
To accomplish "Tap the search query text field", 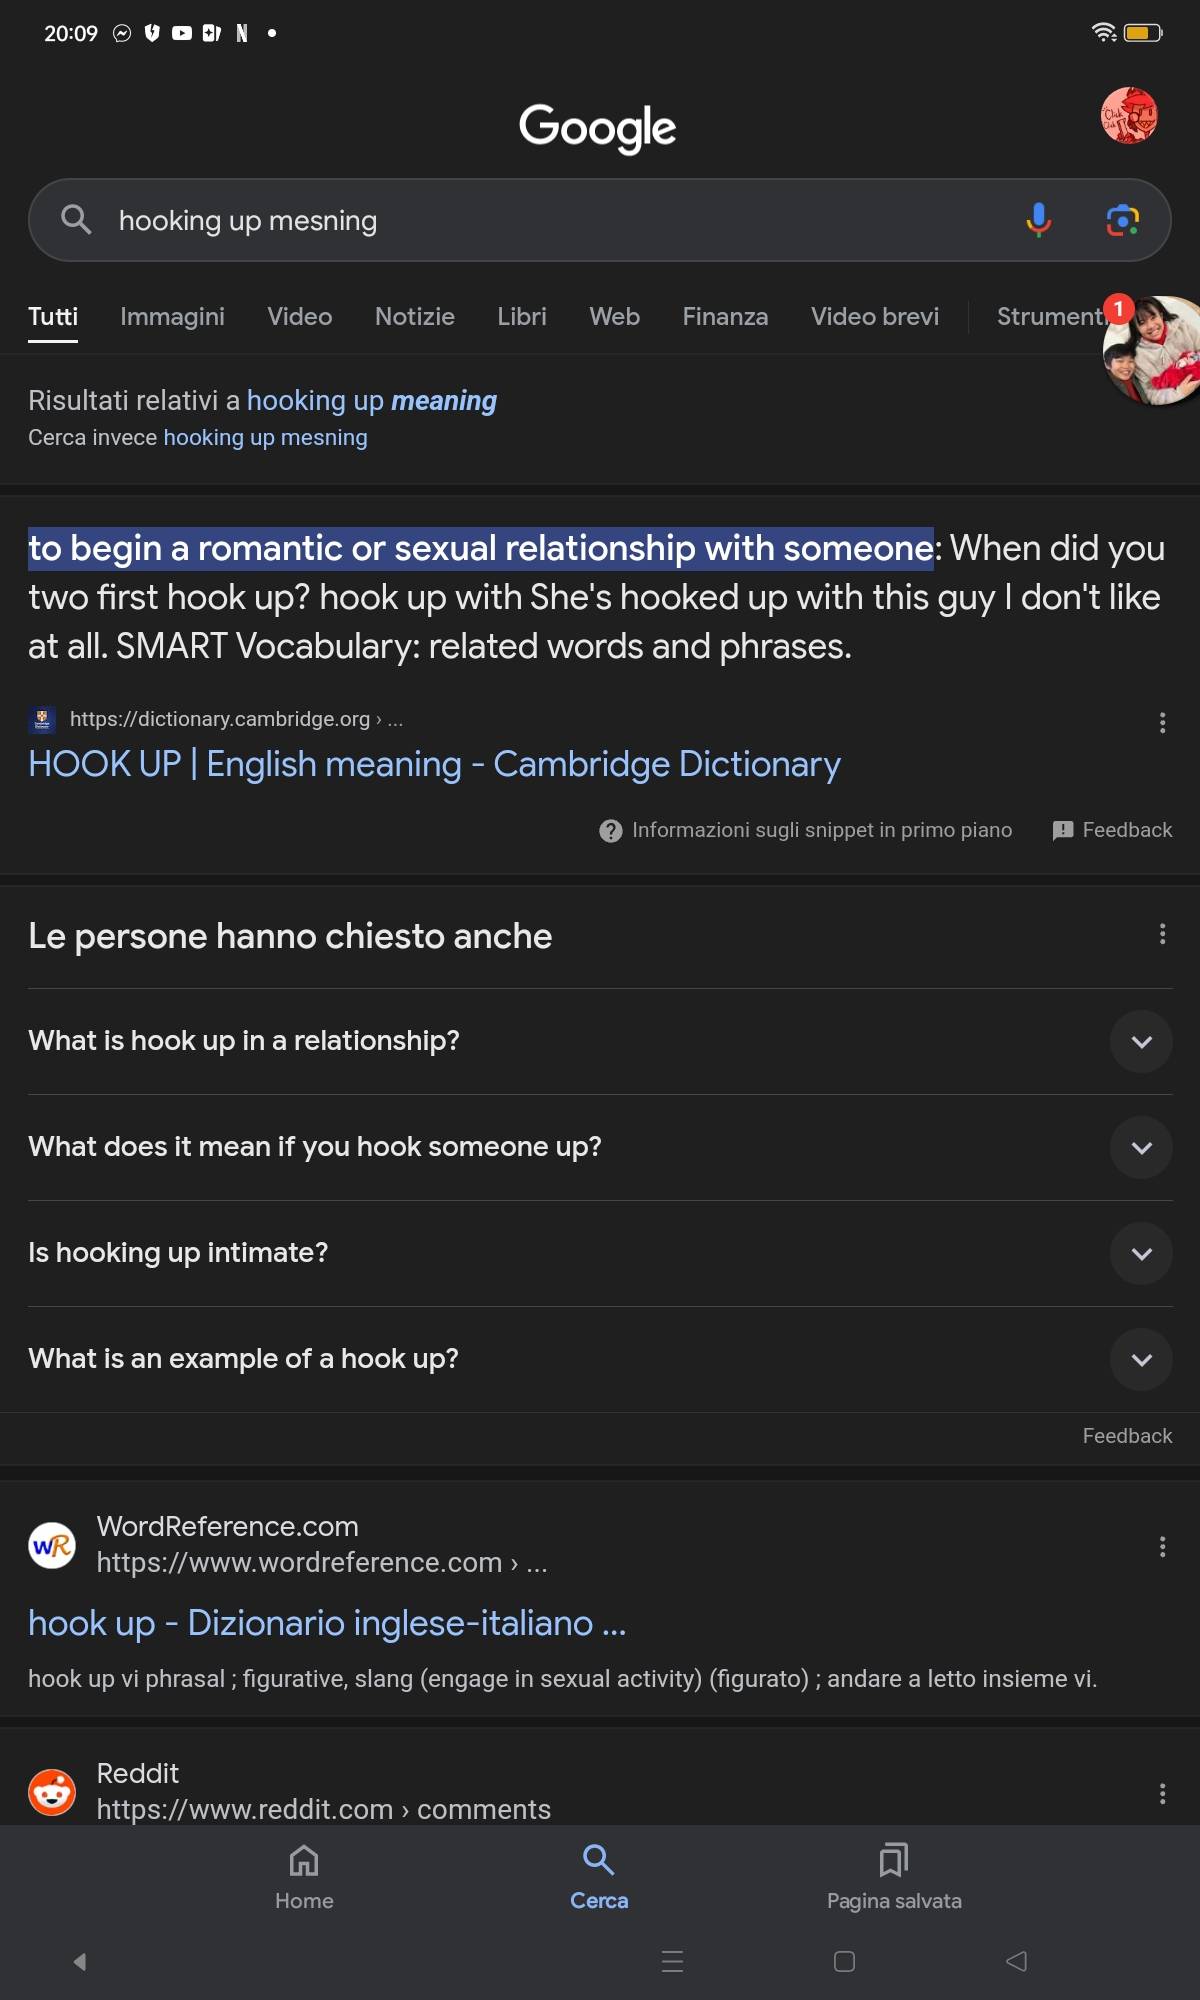I will point(560,220).
